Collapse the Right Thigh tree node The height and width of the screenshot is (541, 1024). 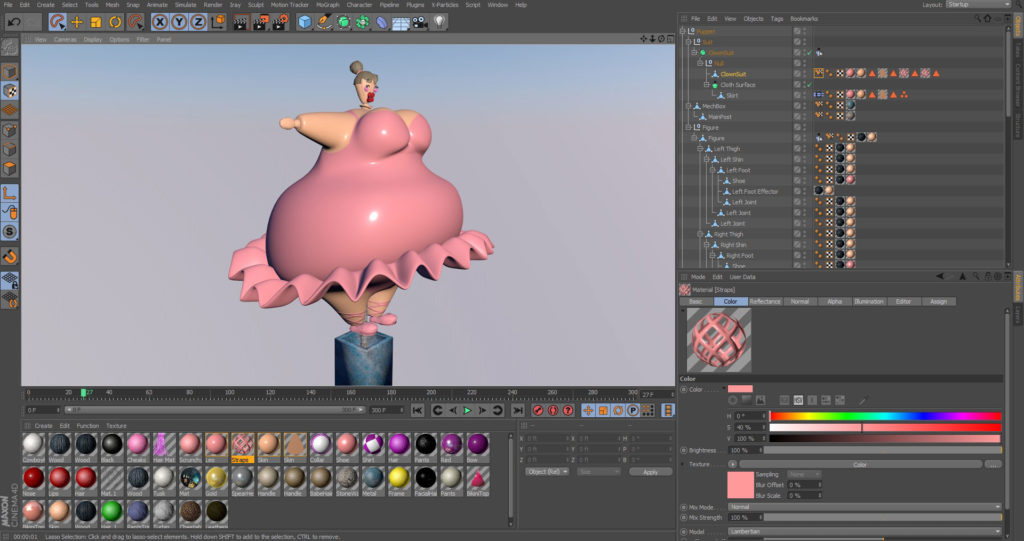[700, 234]
